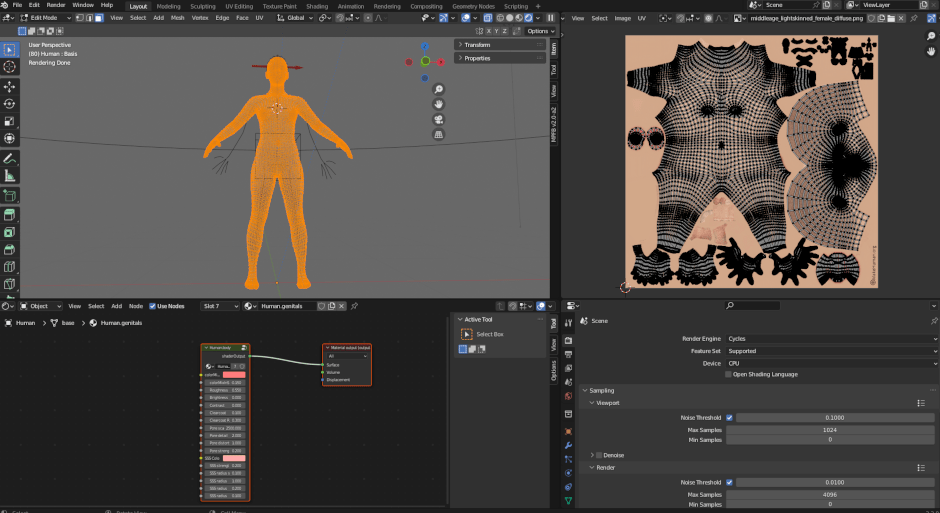Pin the Scene properties panel
940x513 pixels.
tap(933, 321)
